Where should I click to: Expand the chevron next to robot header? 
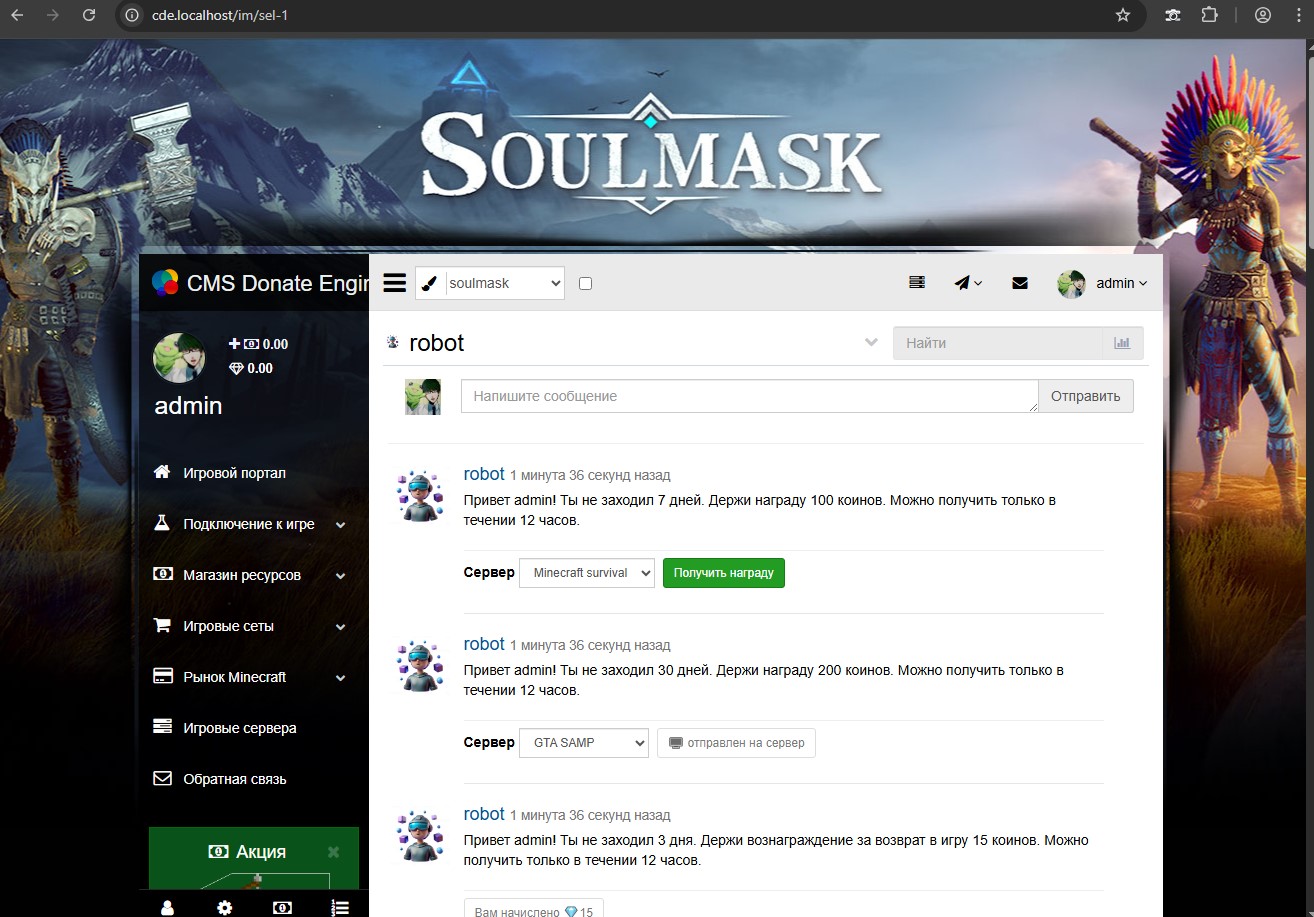pos(871,343)
